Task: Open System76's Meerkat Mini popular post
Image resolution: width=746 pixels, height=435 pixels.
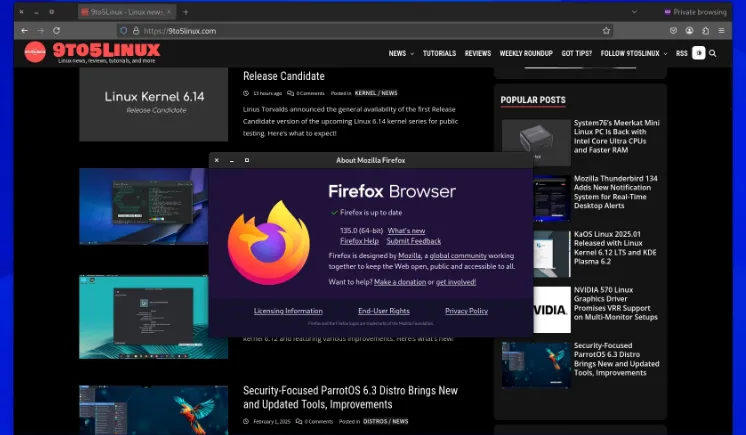Action: pyautogui.click(x=617, y=137)
